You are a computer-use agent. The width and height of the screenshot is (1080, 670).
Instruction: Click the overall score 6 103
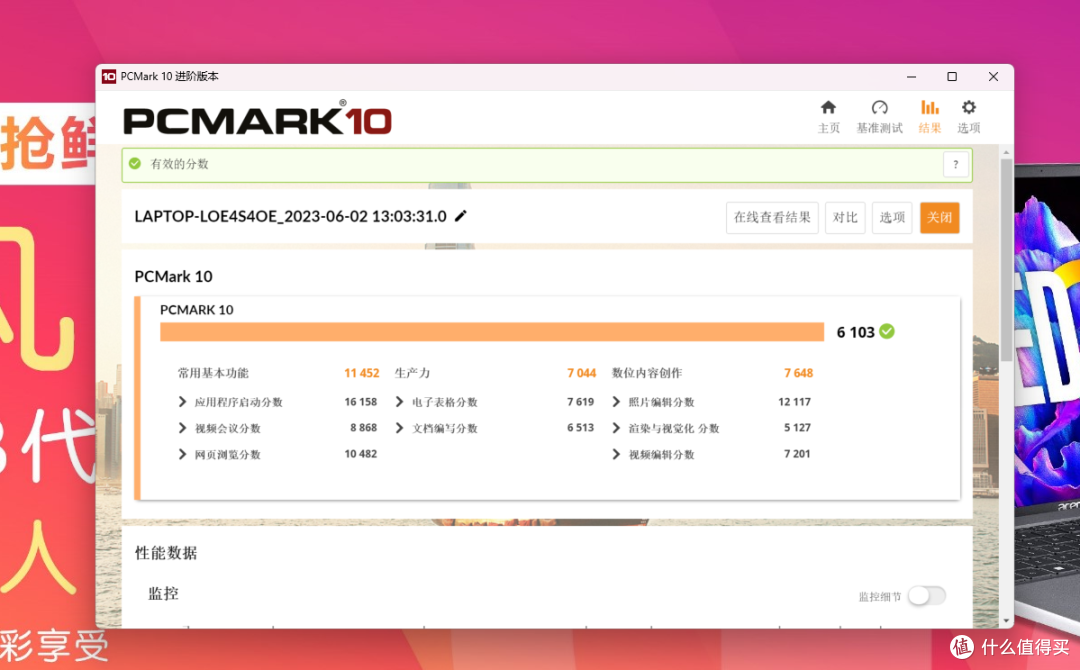(855, 332)
